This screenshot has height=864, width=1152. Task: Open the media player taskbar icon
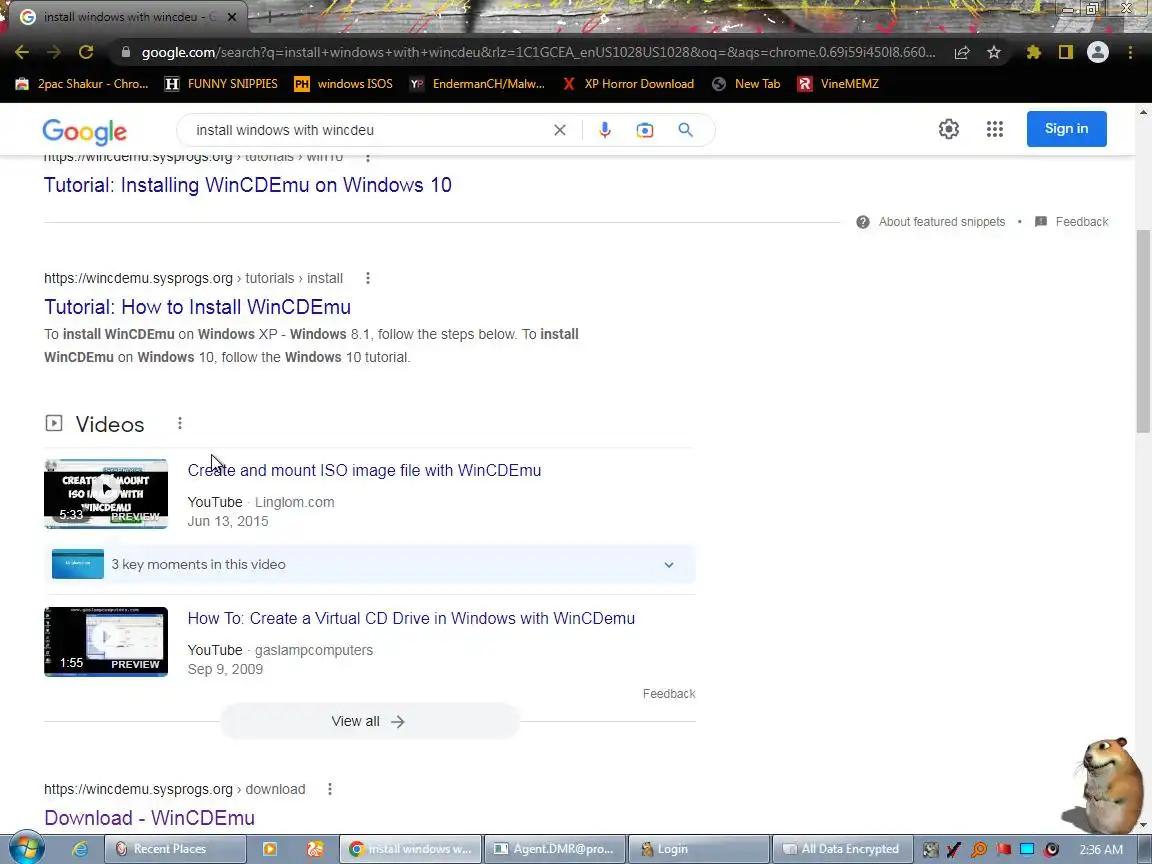pos(270,849)
